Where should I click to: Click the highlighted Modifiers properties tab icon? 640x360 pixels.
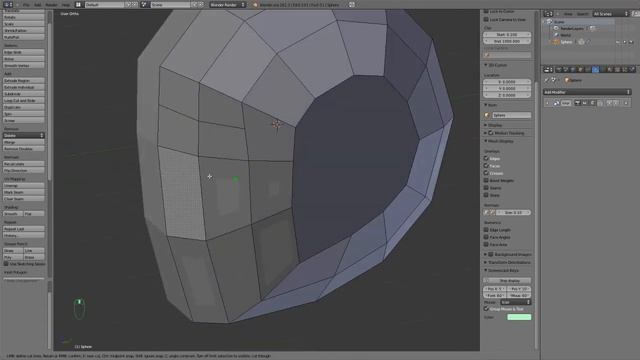(595, 70)
